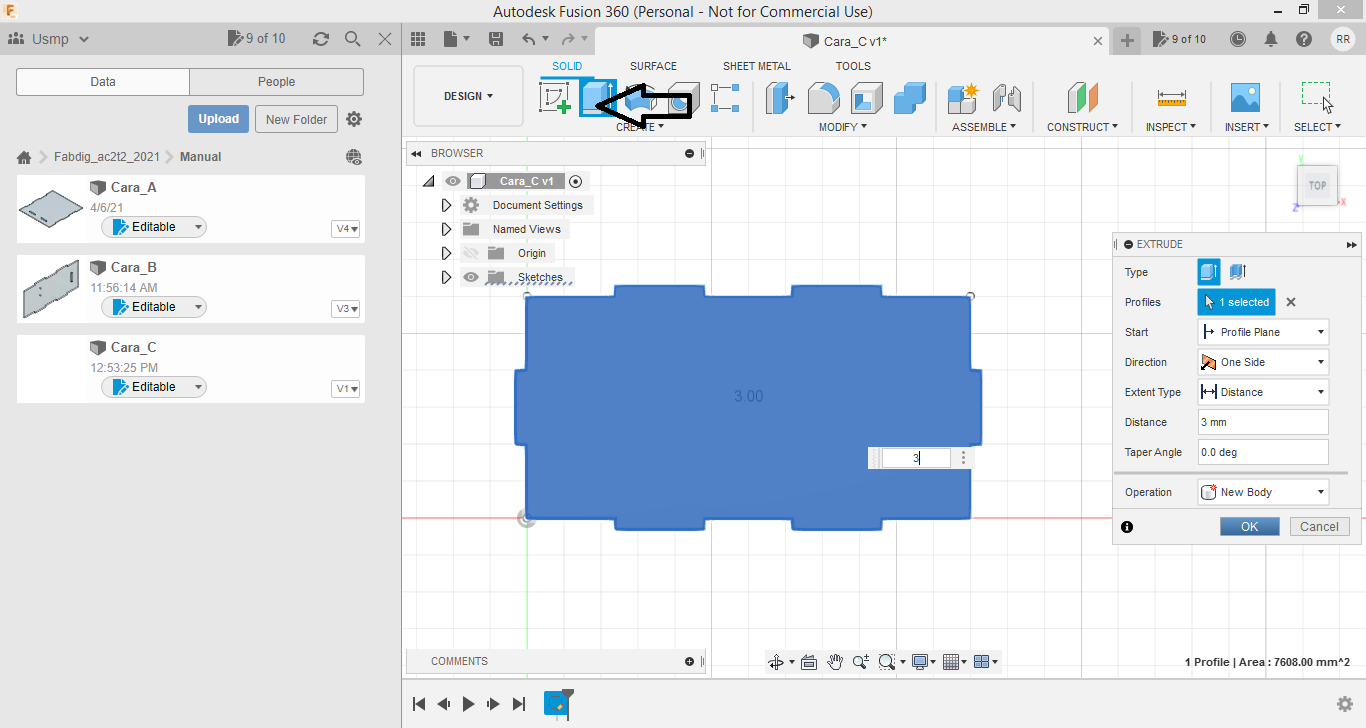Open the V4 version dropdown for Cara_A
Screen dimensions: 1366x728
(x=346, y=229)
